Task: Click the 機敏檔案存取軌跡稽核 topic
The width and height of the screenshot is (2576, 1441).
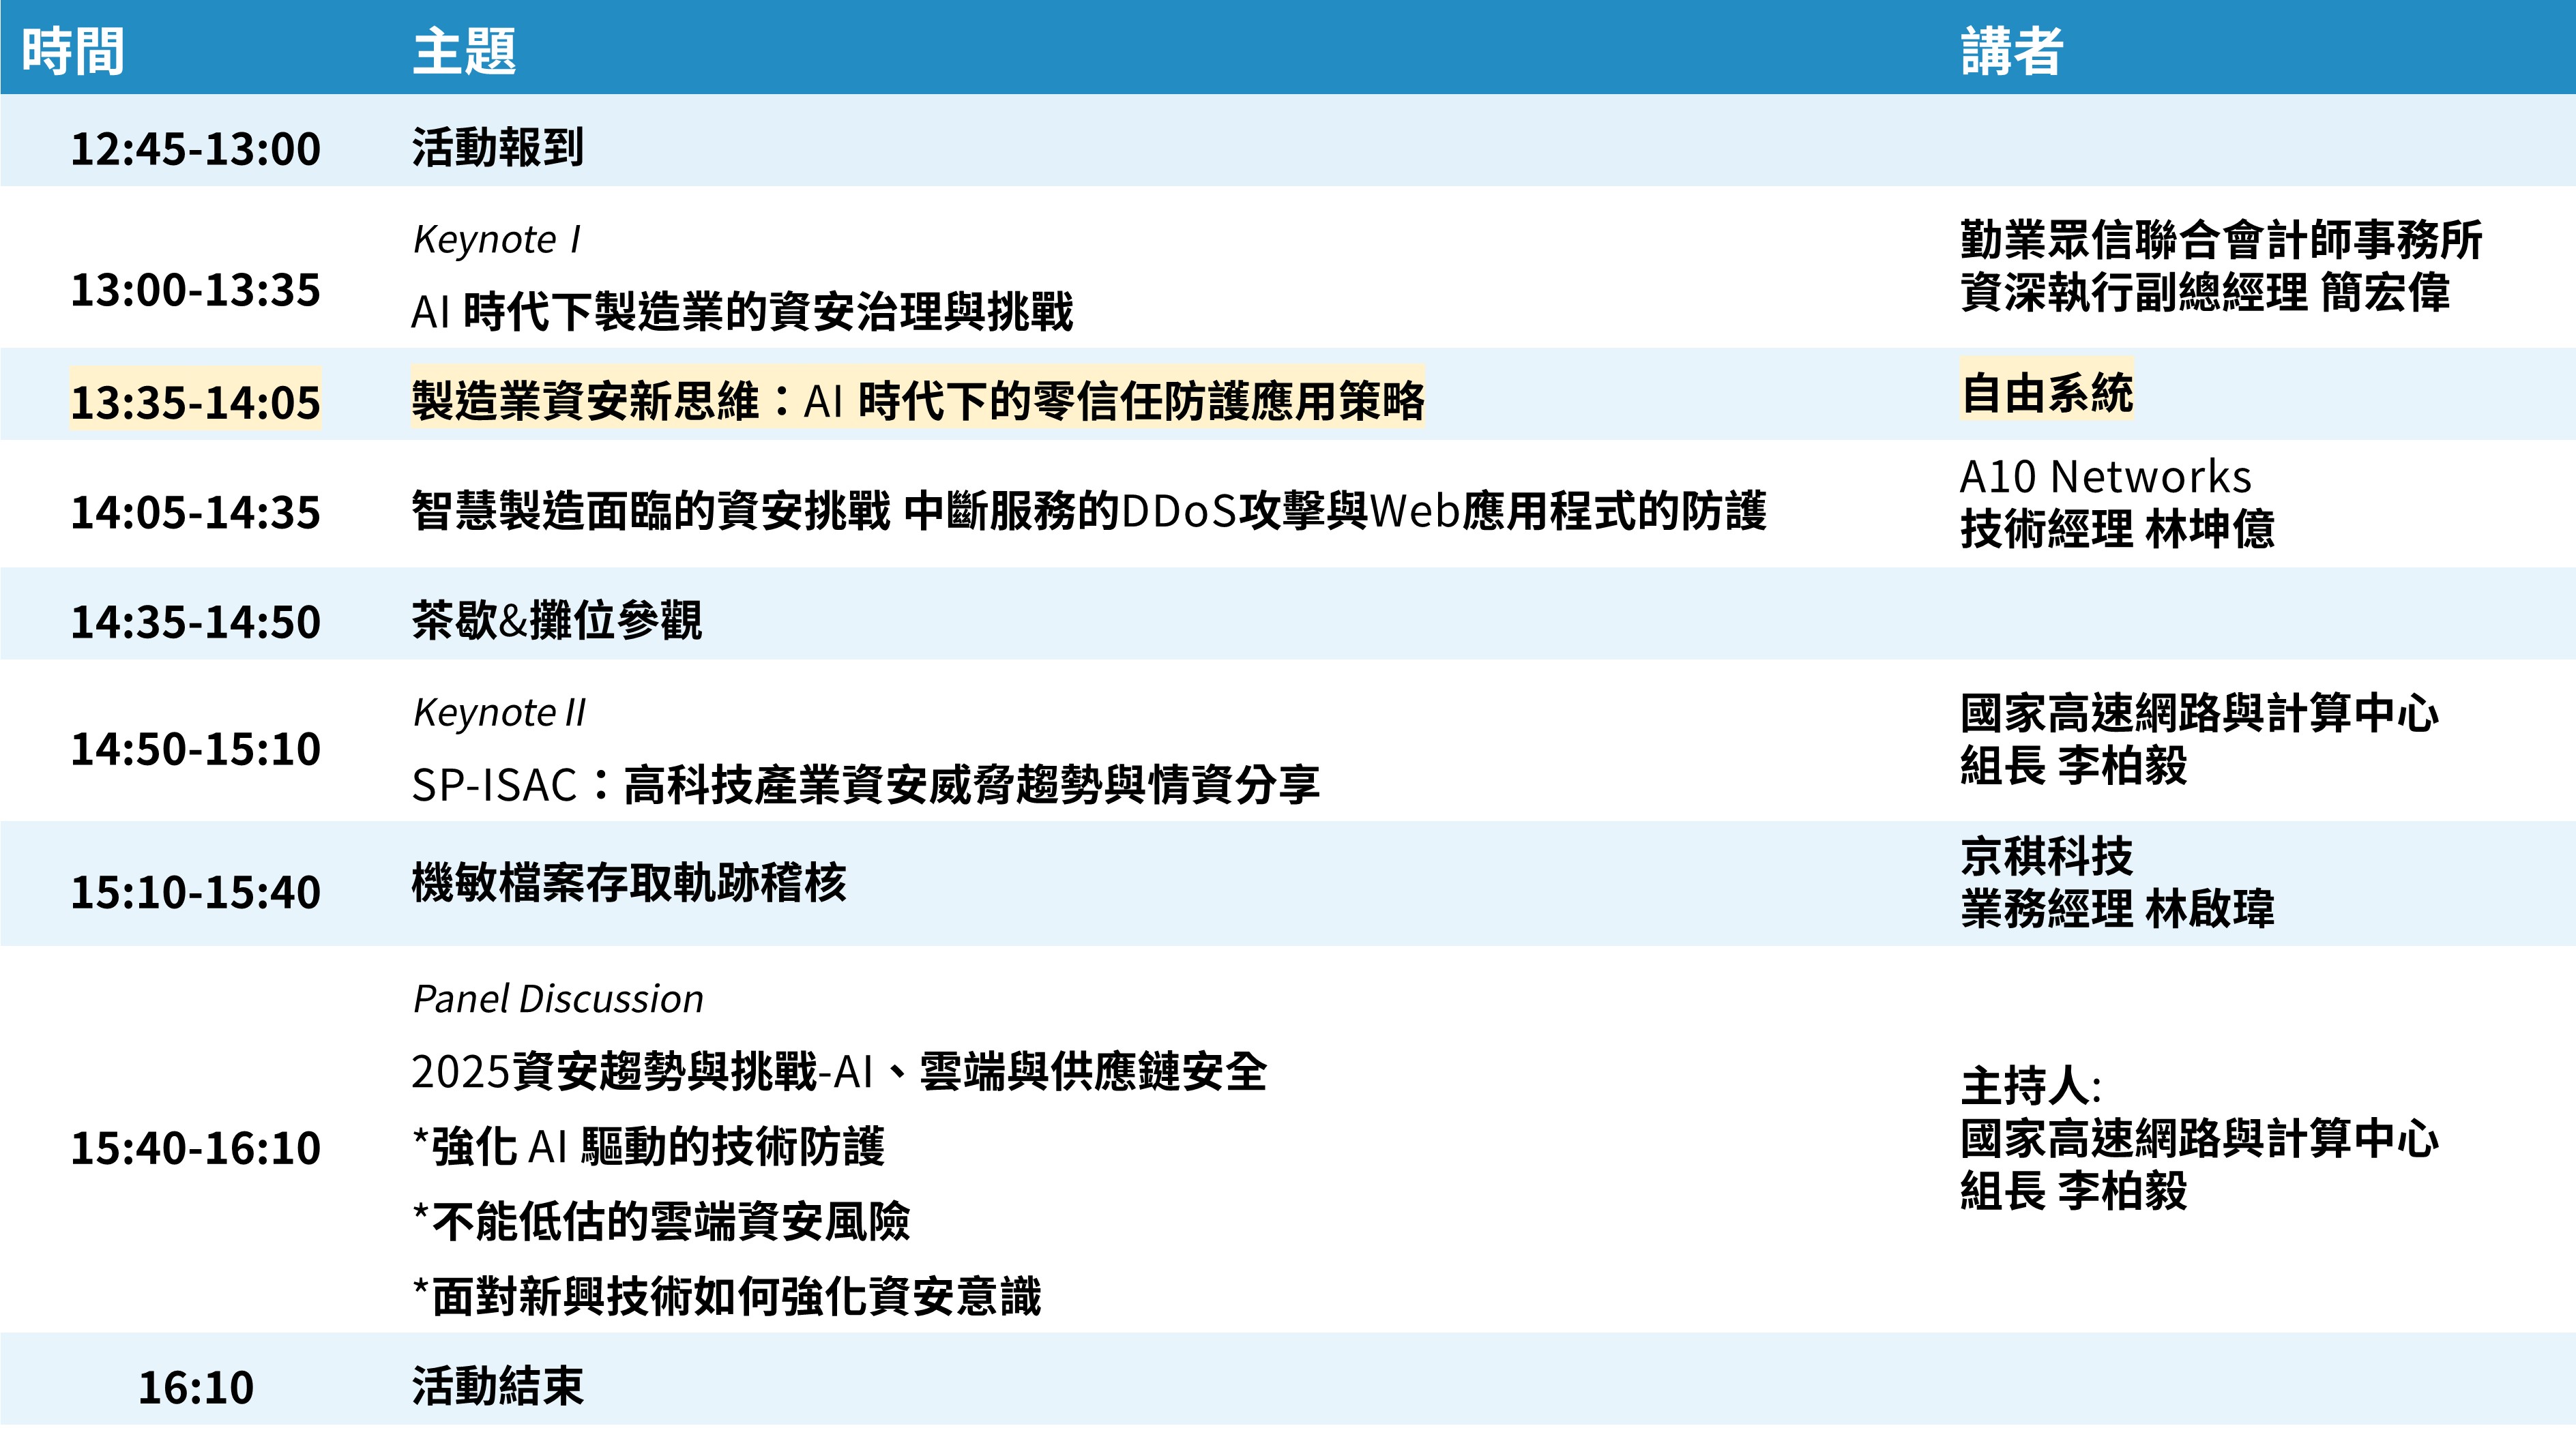Action: point(629,883)
